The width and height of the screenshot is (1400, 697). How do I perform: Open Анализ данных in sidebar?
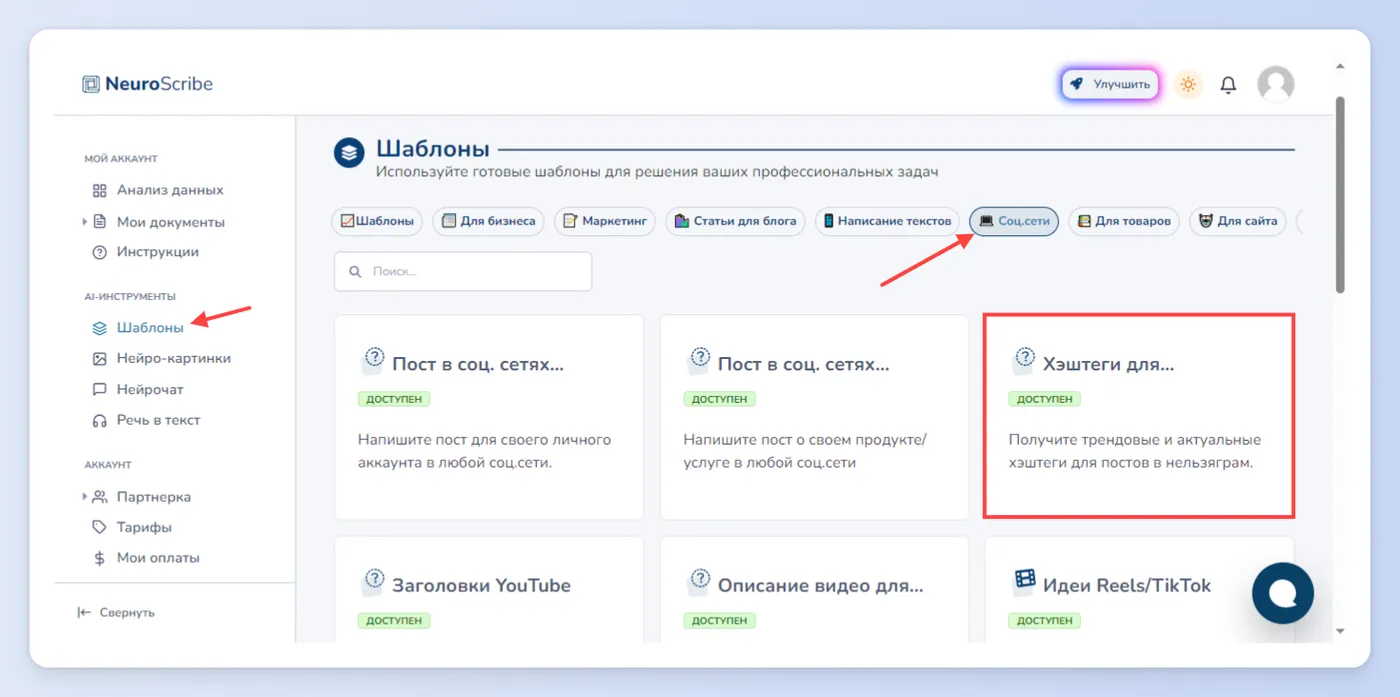point(158,190)
